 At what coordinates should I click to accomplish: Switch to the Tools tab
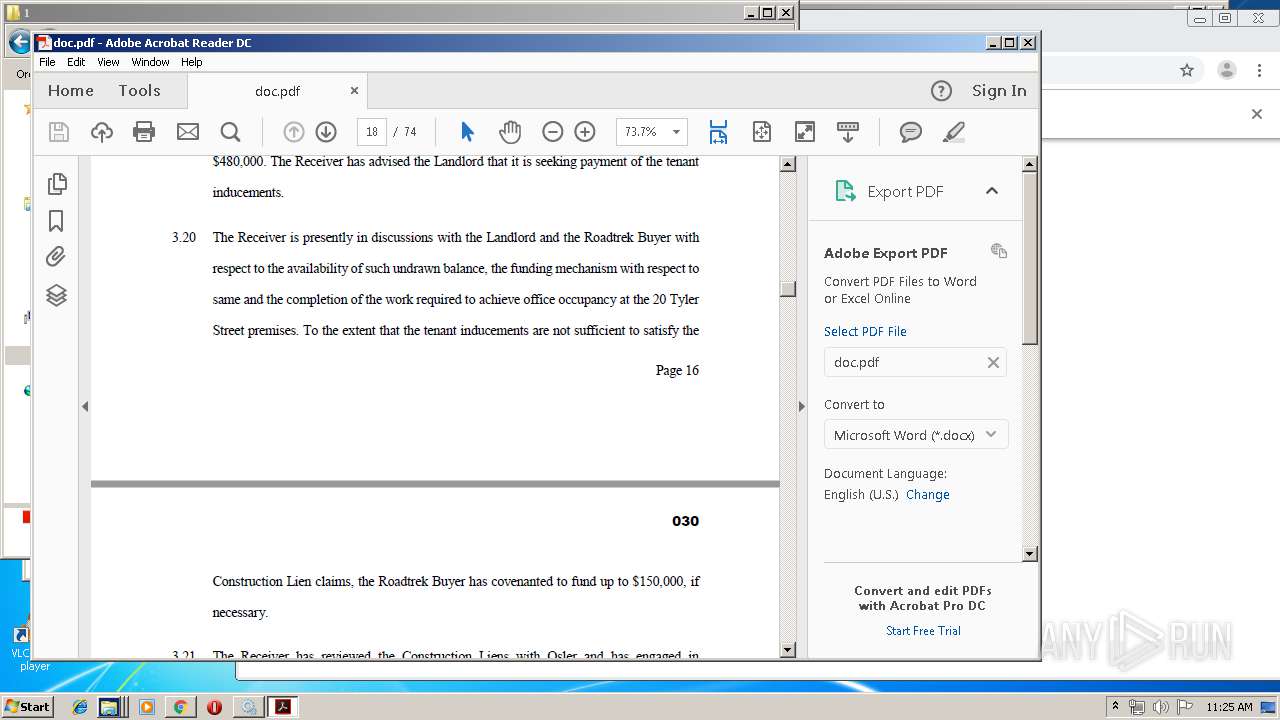click(x=139, y=91)
